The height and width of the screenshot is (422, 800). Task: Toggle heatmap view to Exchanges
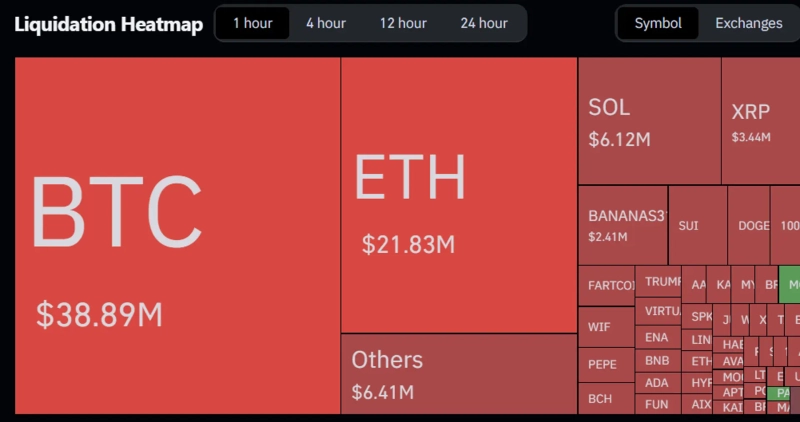click(748, 23)
